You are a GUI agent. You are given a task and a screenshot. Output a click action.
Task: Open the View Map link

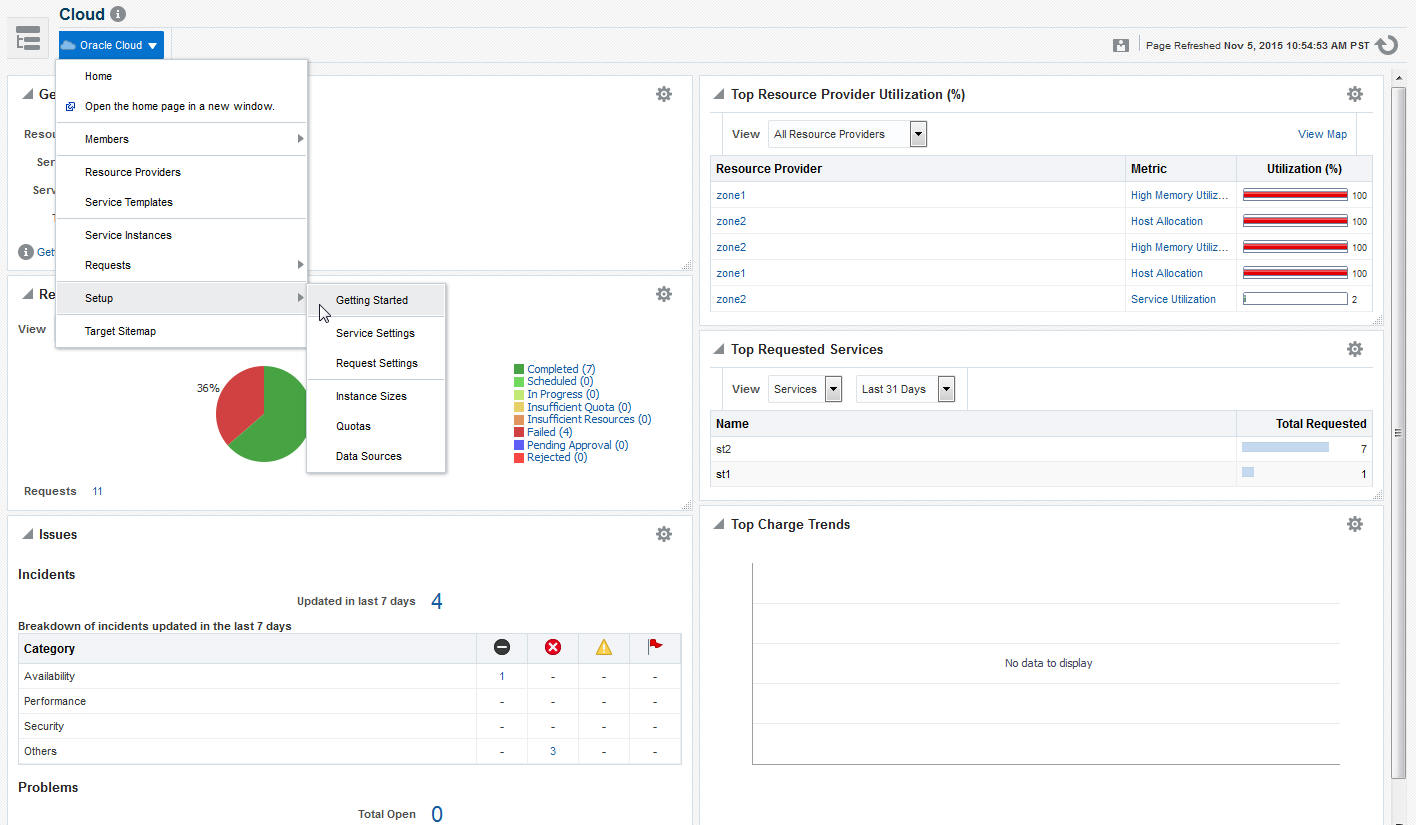[x=1322, y=133]
